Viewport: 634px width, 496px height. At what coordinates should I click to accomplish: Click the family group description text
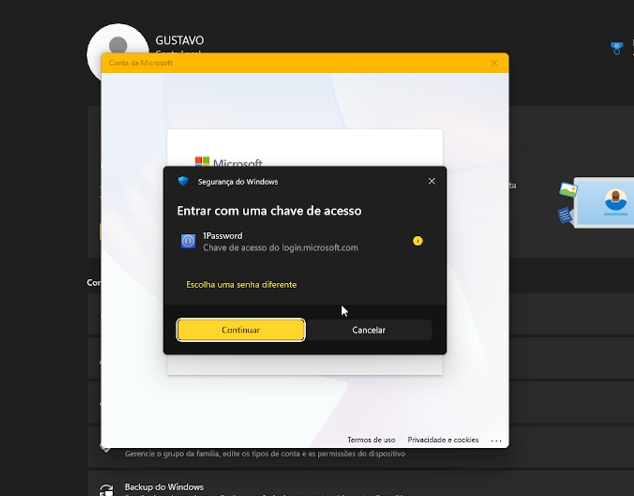[265, 454]
